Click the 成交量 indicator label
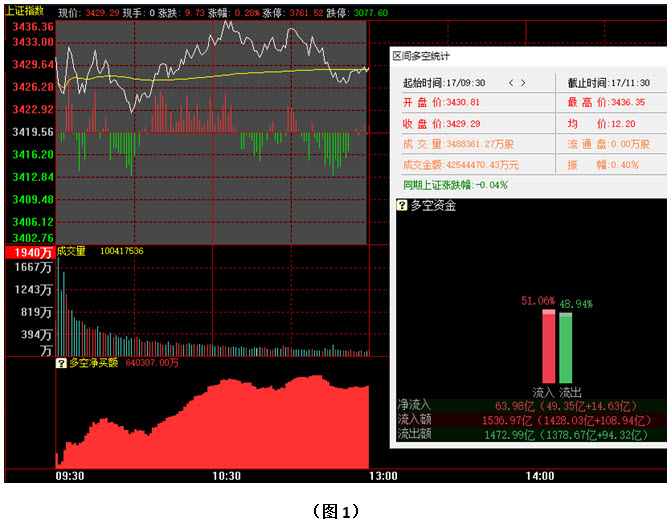The height and width of the screenshot is (532, 671). point(71,251)
